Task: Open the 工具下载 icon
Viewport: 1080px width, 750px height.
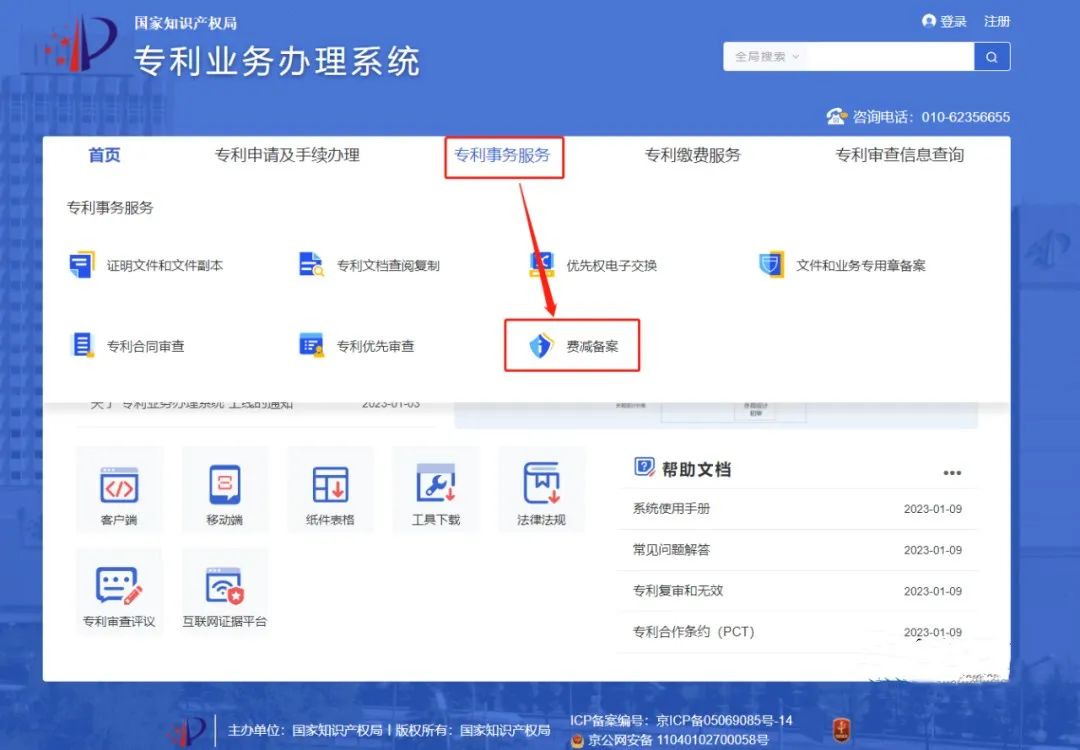Action: [x=436, y=490]
